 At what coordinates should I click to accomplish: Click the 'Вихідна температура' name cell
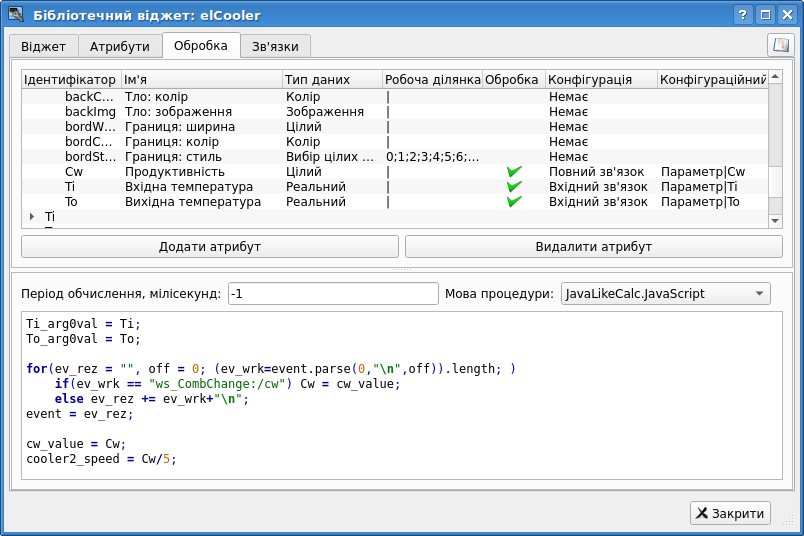click(193, 202)
